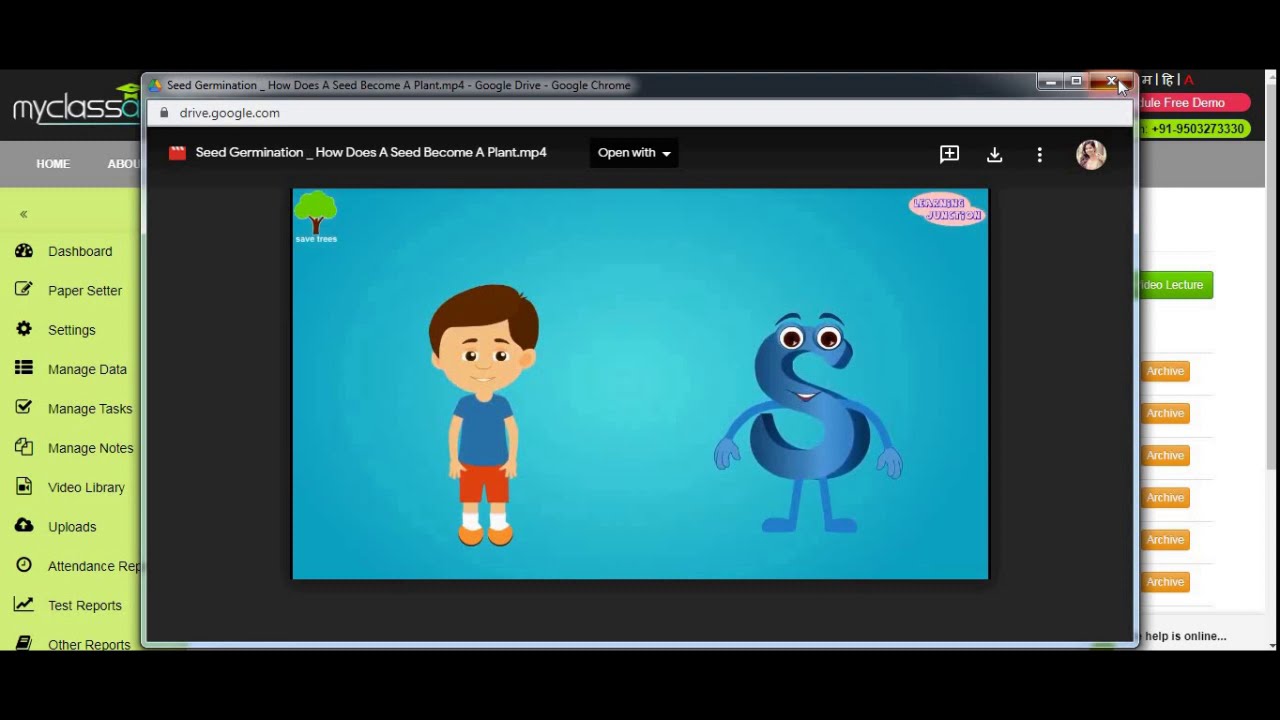This screenshot has height=720, width=1280.
Task: Open Paper Setter in the sidebar
Action: pyautogui.click(x=85, y=290)
